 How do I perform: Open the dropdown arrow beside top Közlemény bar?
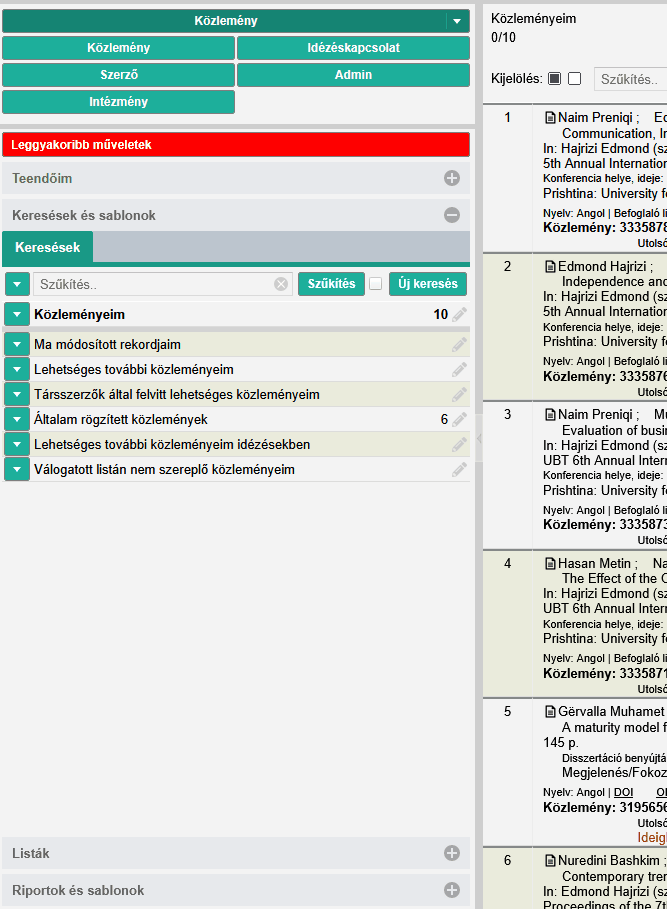[457, 21]
